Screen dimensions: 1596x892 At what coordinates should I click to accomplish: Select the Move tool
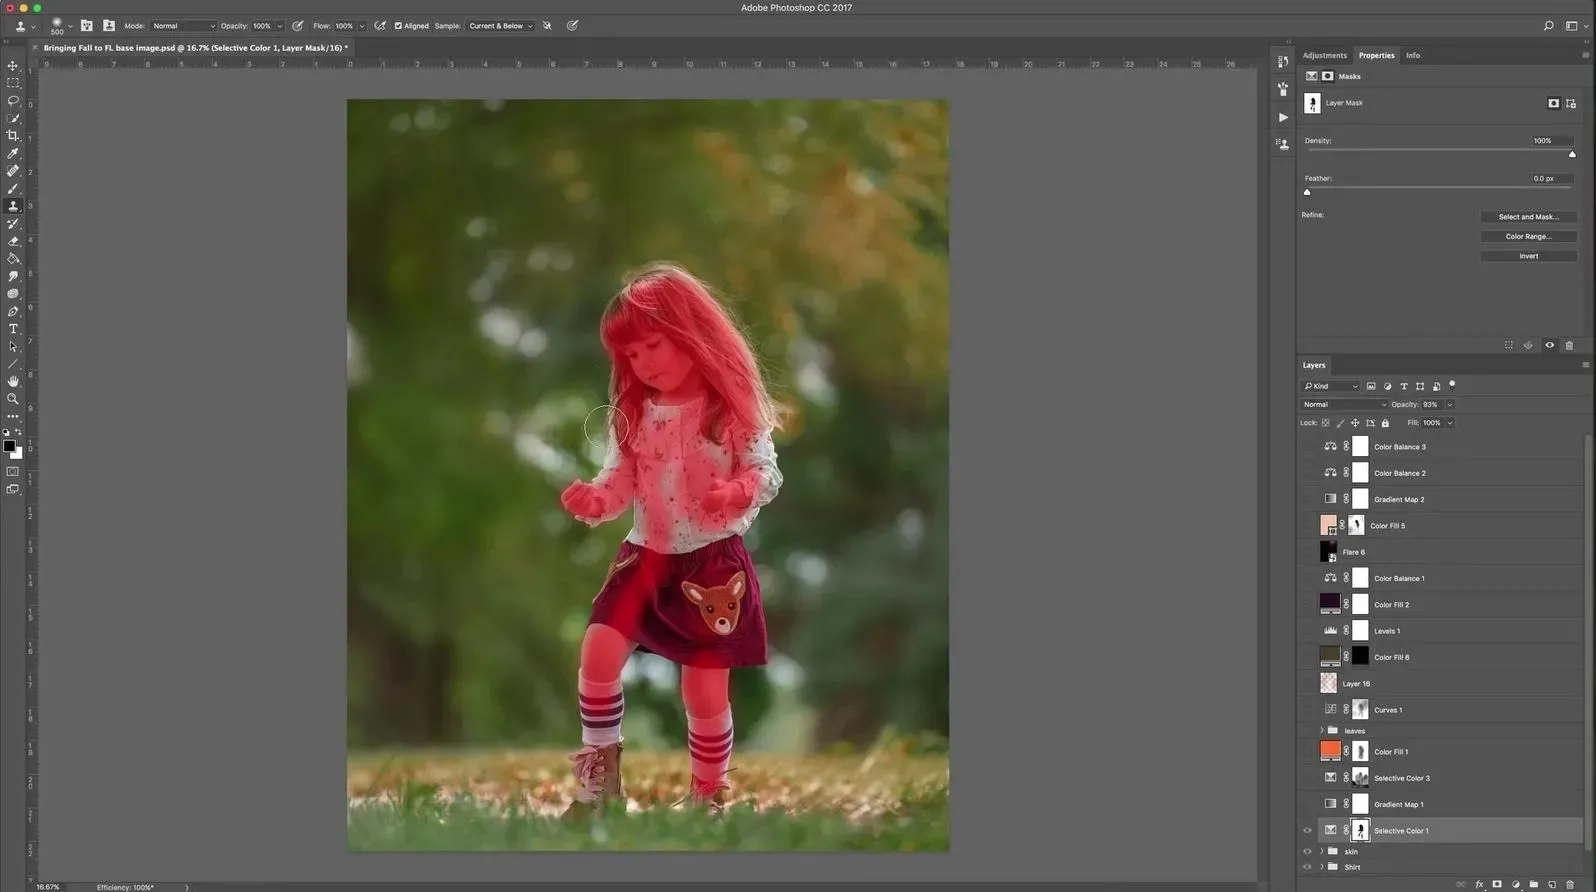(x=13, y=66)
